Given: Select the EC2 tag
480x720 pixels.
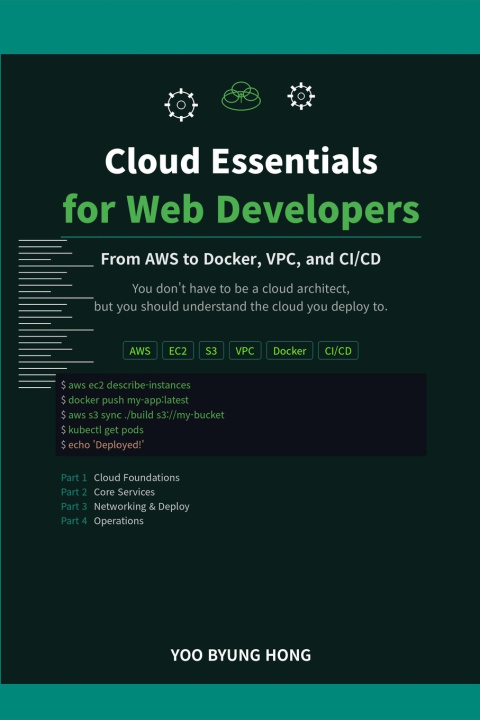Looking at the screenshot, I should pyautogui.click(x=178, y=351).
